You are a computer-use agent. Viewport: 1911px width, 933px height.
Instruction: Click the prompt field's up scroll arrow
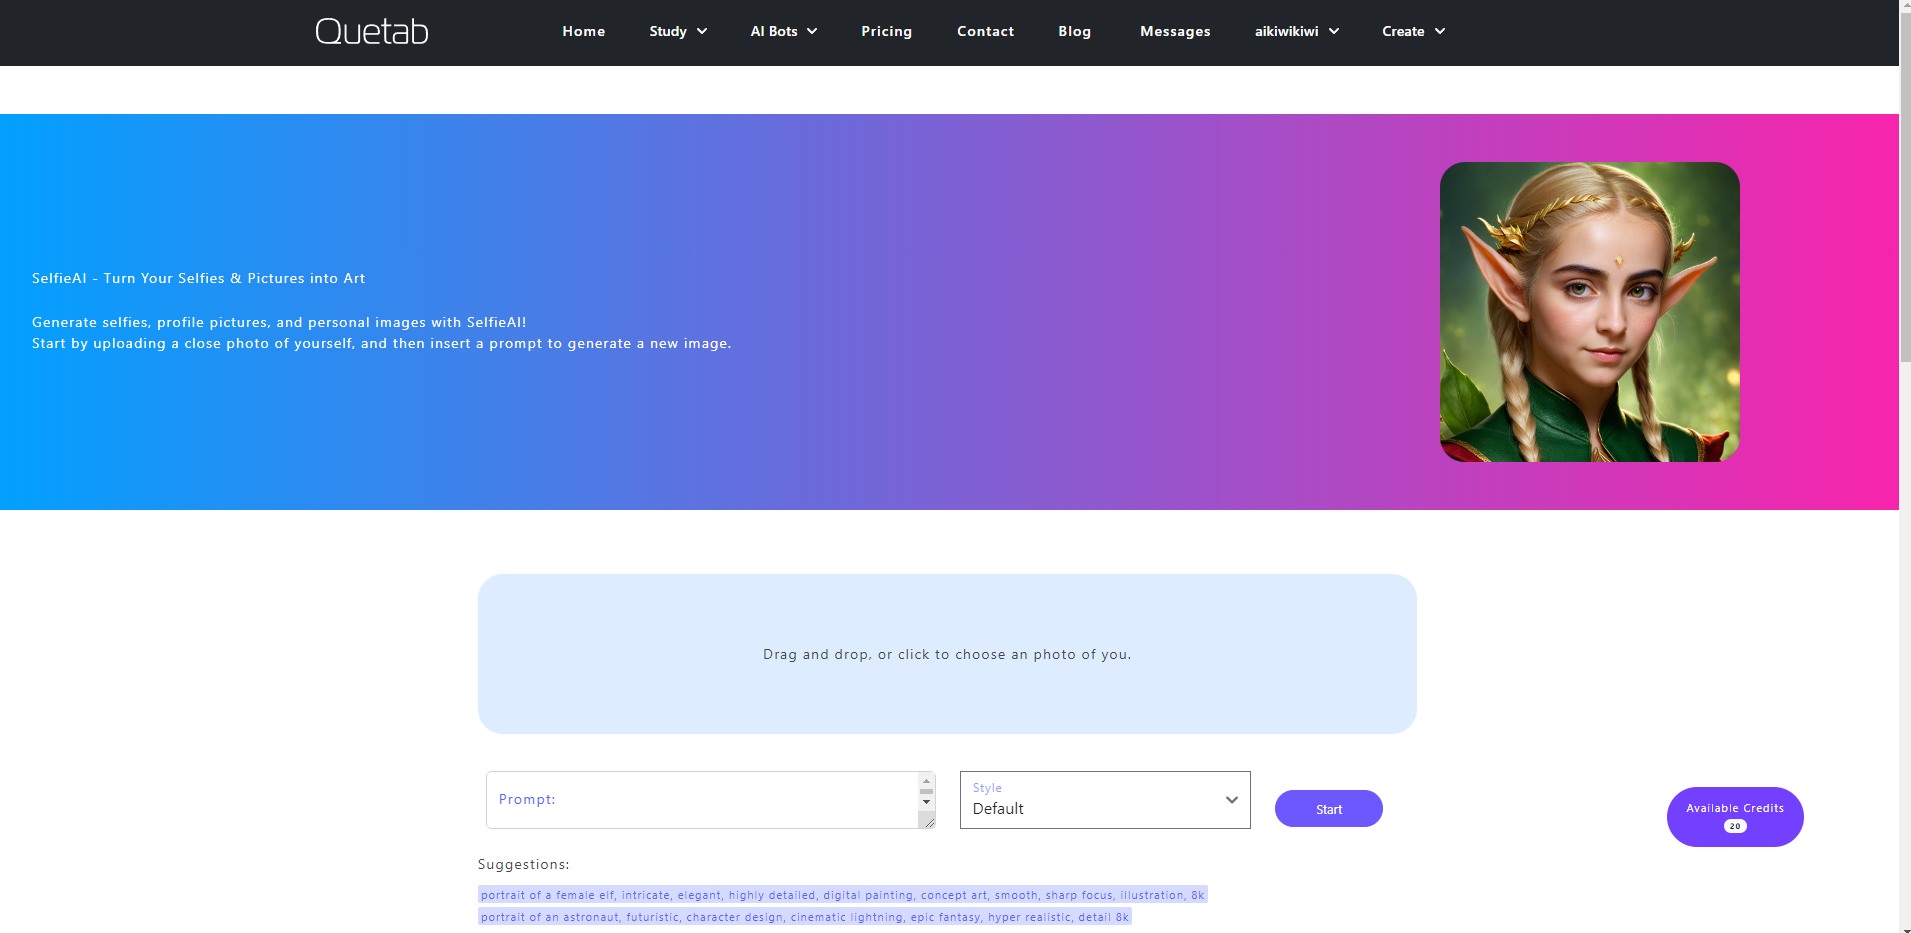(x=926, y=782)
